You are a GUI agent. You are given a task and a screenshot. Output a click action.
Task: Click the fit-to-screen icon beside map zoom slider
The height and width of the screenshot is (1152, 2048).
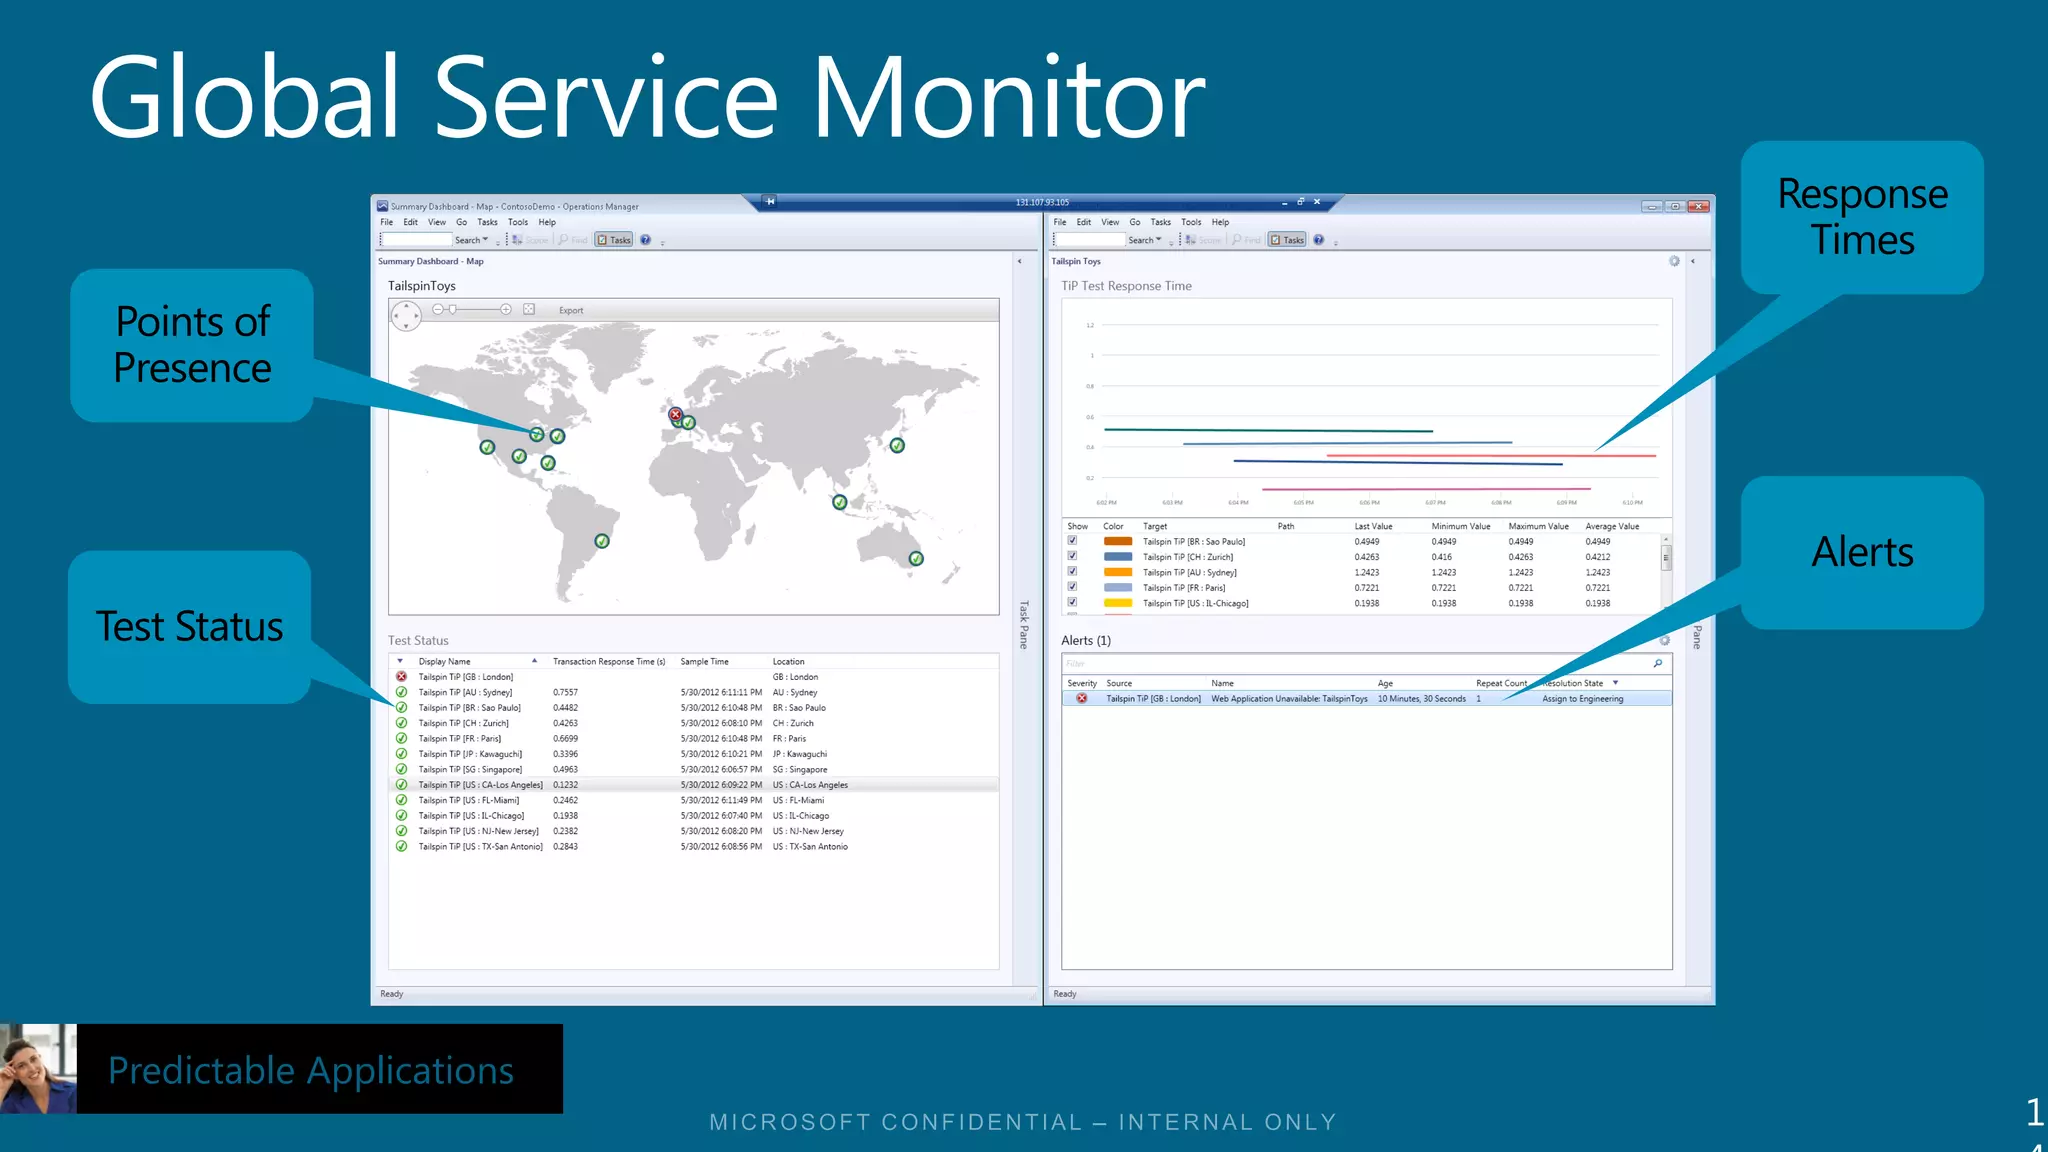tap(530, 310)
